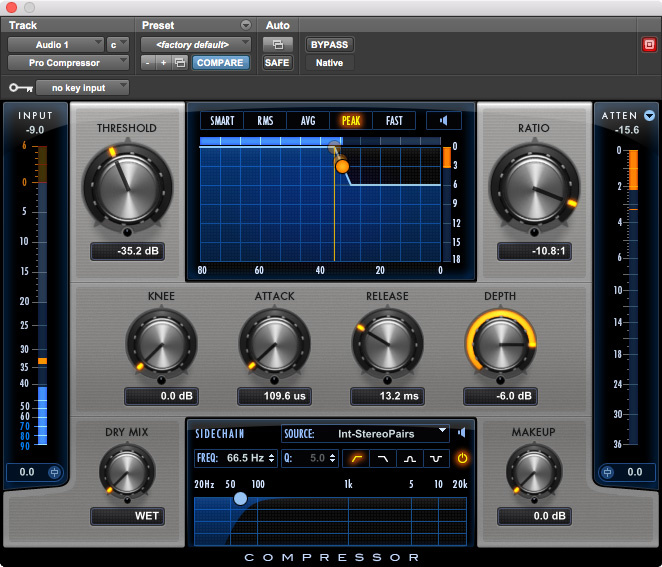The width and height of the screenshot is (662, 567).
Task: Click the preset copy settings icon
Action: coord(180,63)
